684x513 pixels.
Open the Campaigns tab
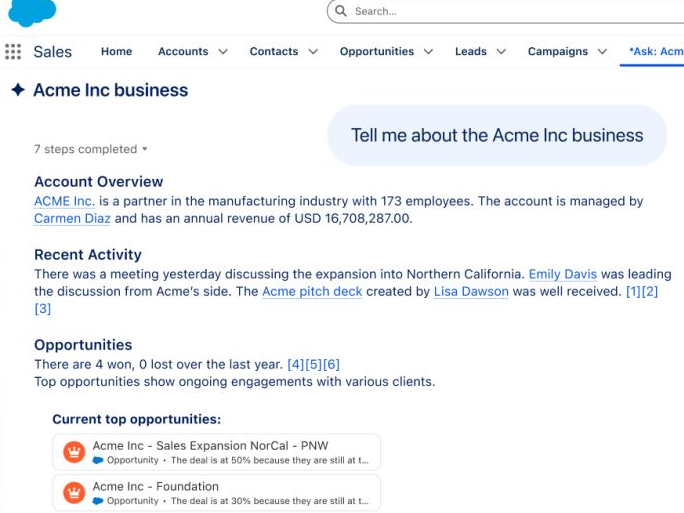pos(558,51)
